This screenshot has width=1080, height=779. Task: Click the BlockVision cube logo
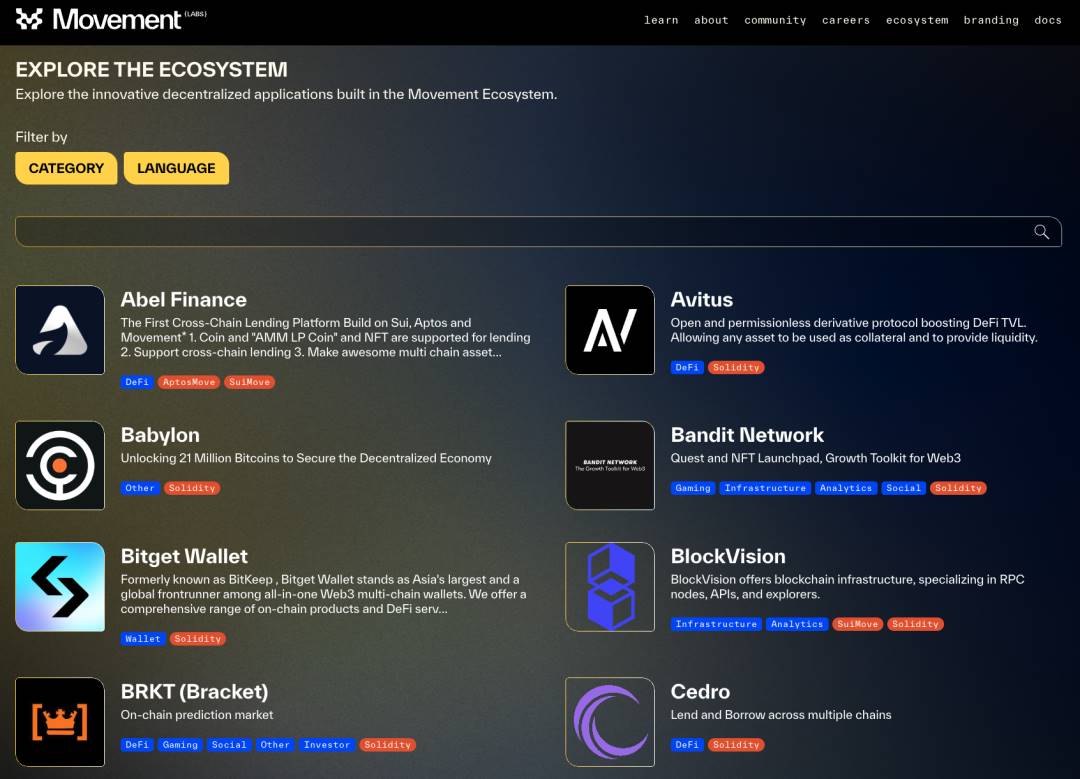610,587
